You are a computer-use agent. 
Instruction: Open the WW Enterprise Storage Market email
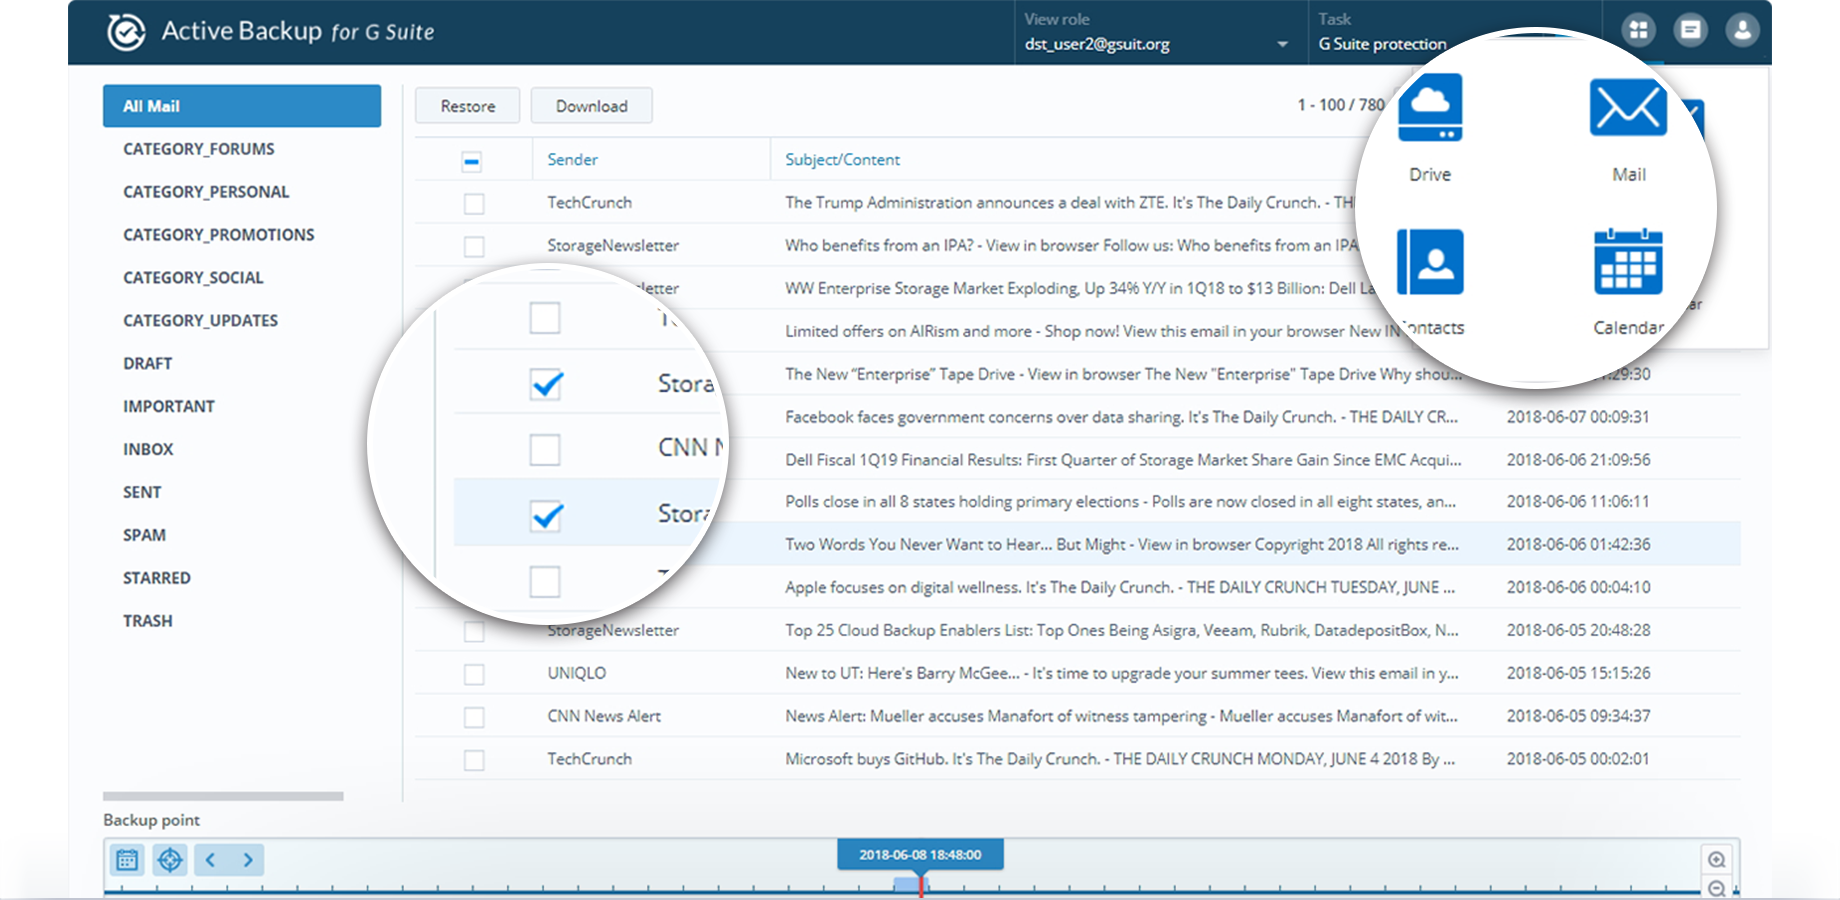click(x=1080, y=289)
